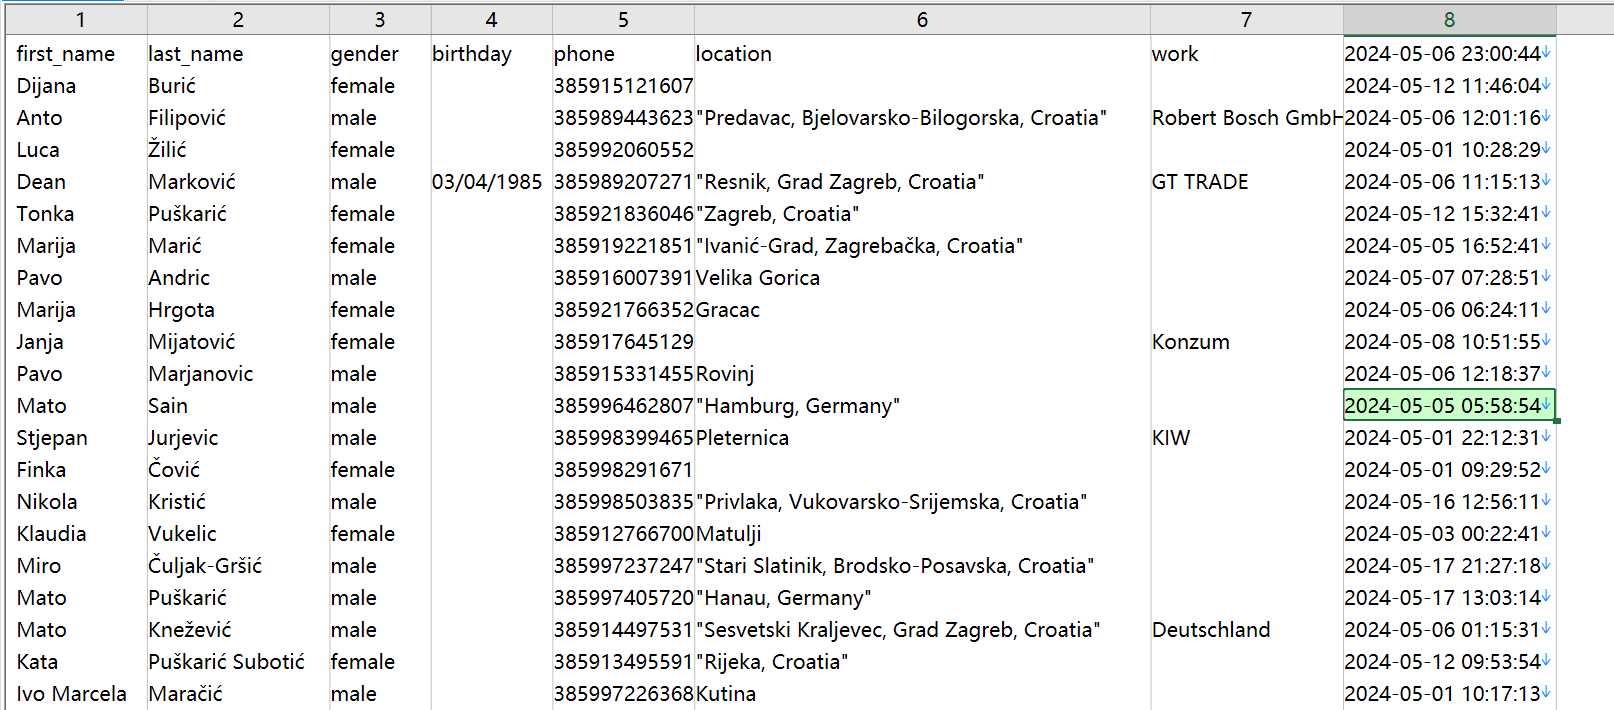Select the last name cell Čuljak-Gršić
1614x710 pixels.
pos(238,566)
